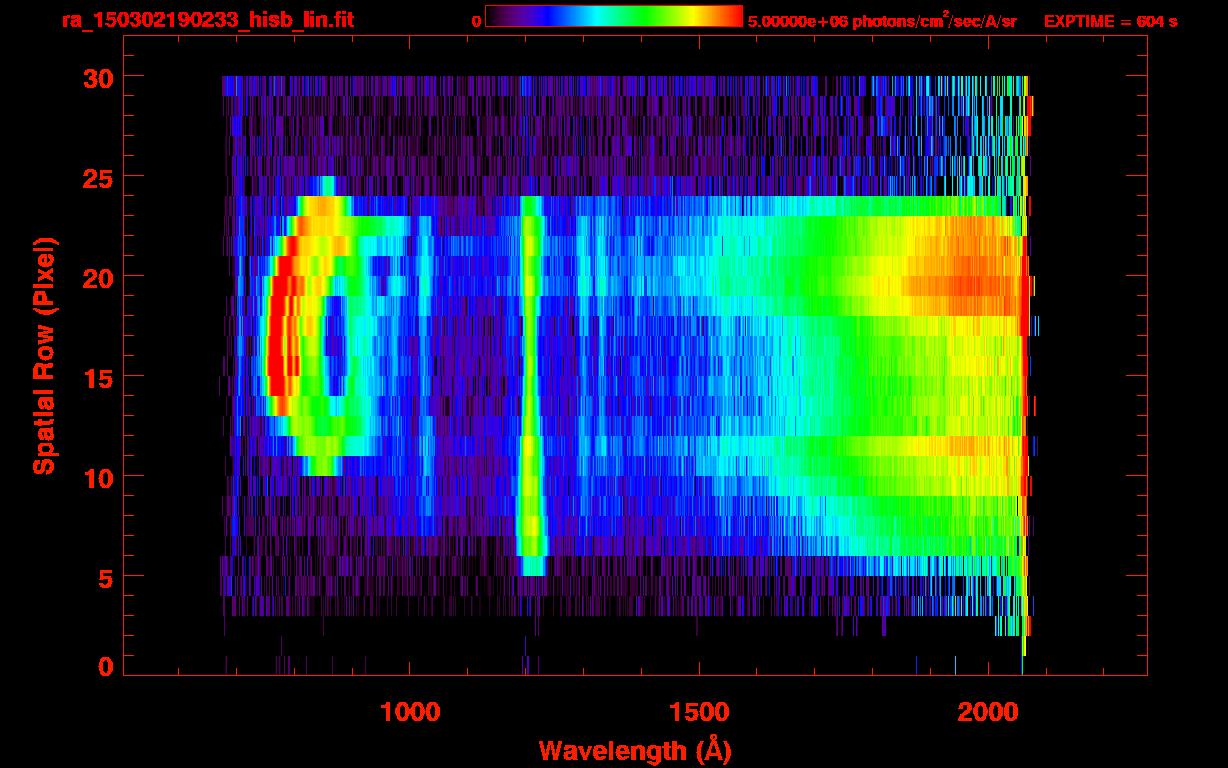Image resolution: width=1228 pixels, height=768 pixels.
Task: Click the color bar minimum value 0
Action: (476, 21)
